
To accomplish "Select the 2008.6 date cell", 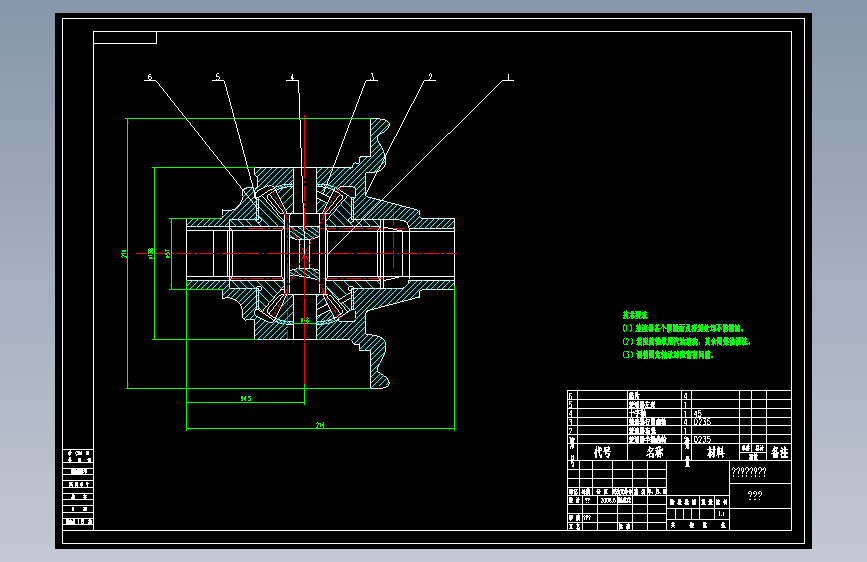I will point(608,500).
